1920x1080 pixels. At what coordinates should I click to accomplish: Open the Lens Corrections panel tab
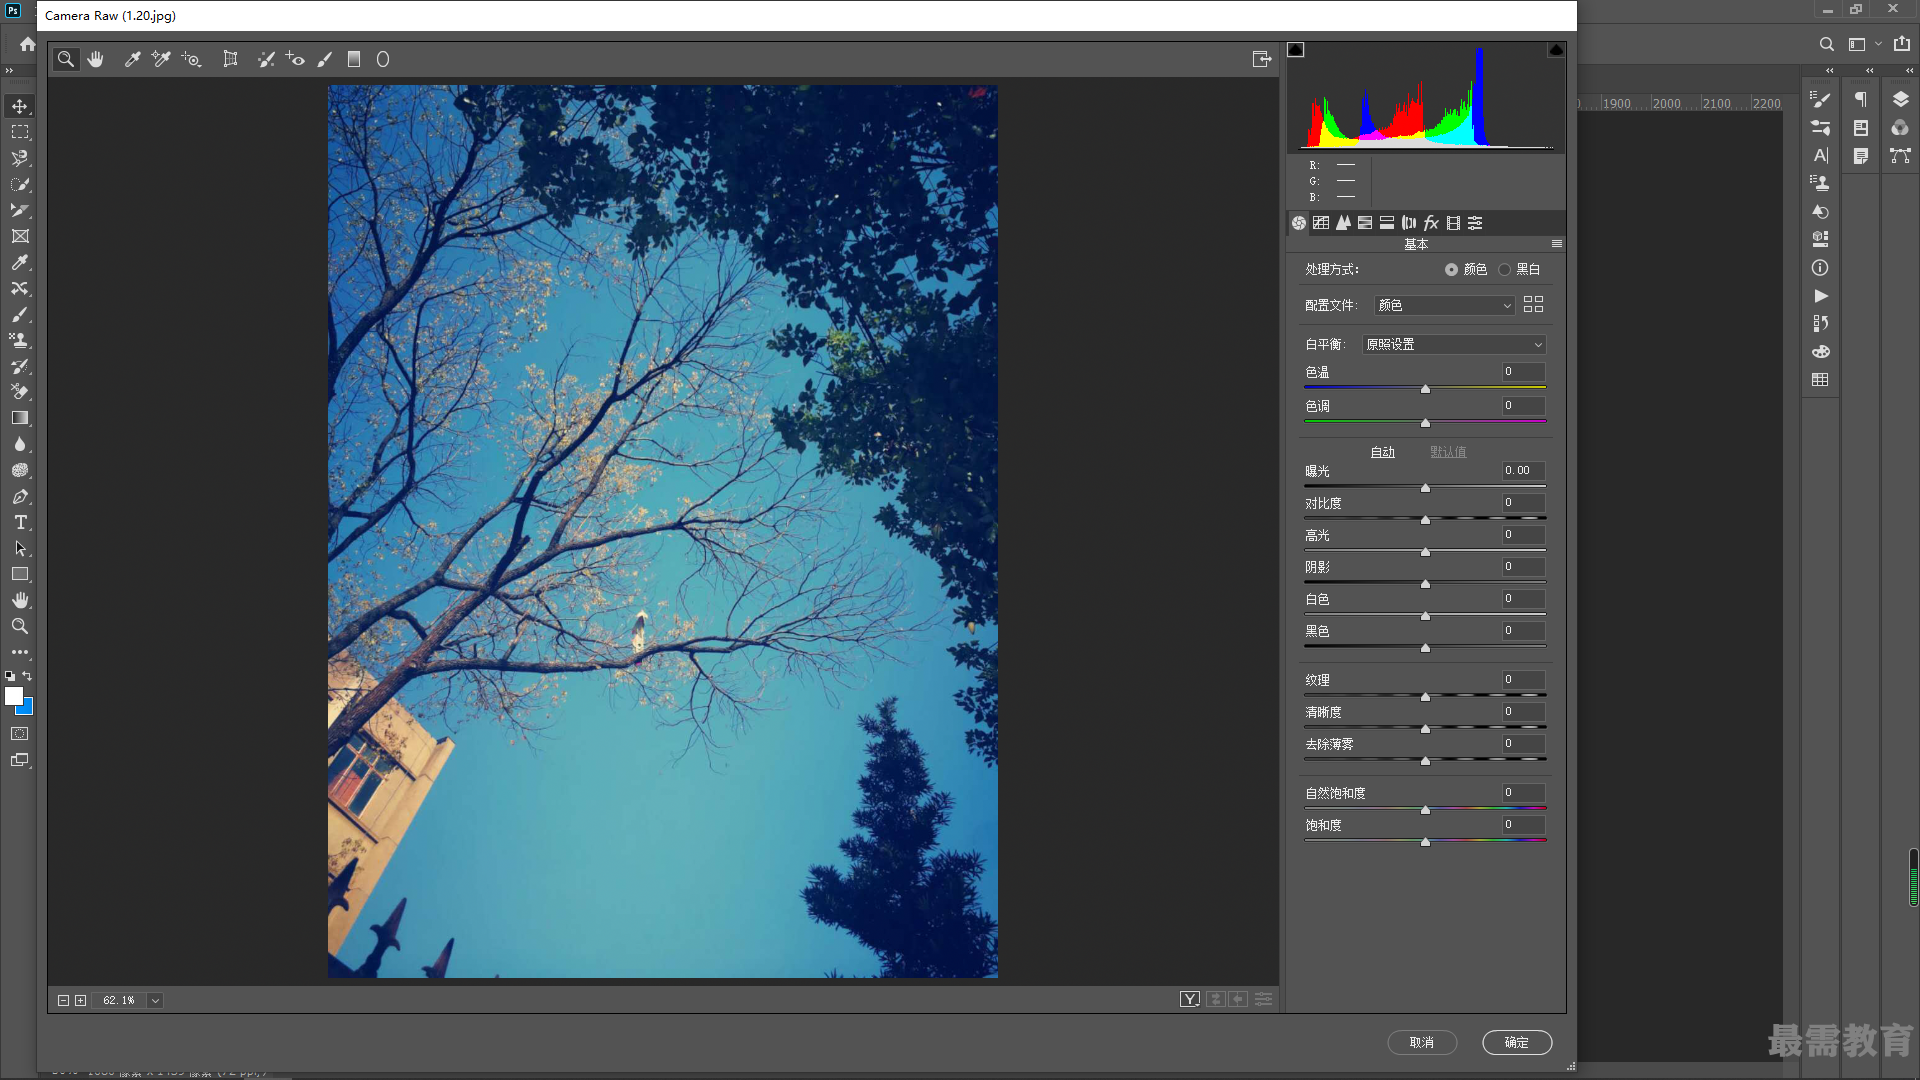[1409, 223]
